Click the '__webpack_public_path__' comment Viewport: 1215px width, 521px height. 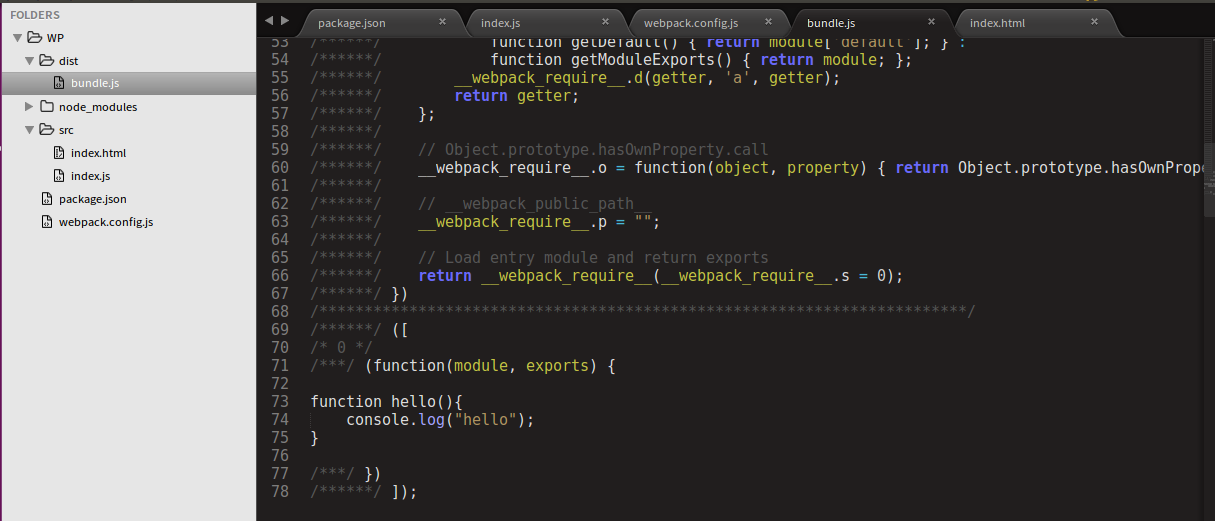(535, 203)
